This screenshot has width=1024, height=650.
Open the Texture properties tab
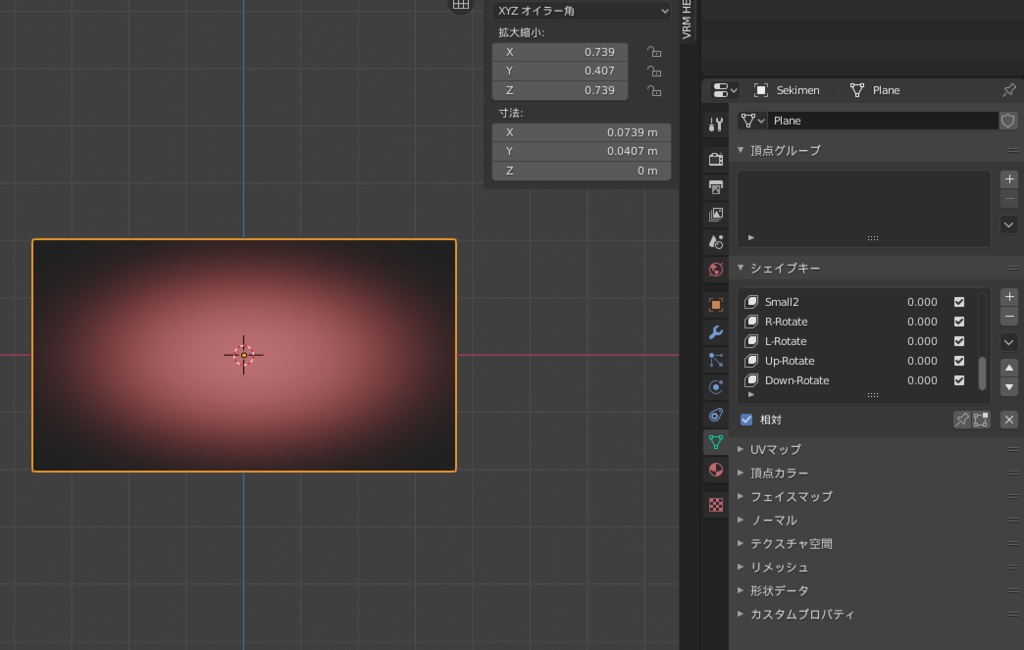715,505
